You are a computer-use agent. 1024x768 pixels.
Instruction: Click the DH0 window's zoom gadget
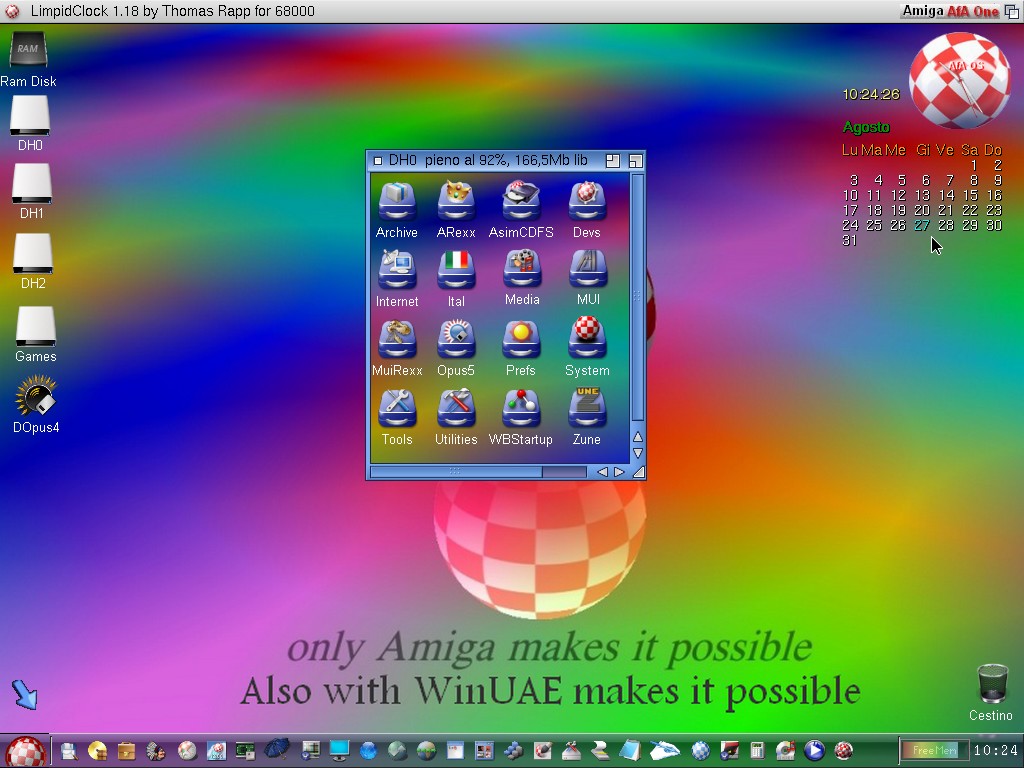point(613,160)
